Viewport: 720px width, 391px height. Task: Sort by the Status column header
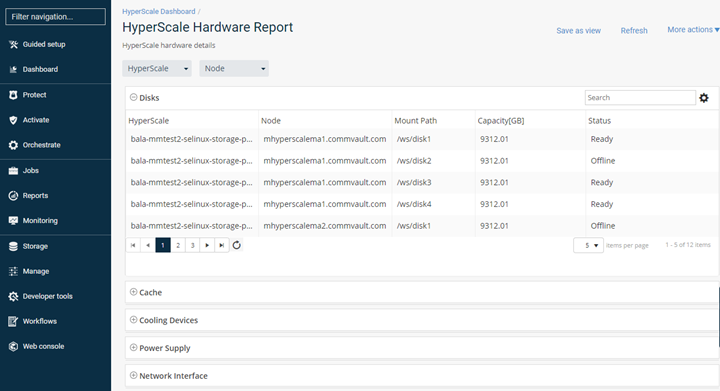600,121
